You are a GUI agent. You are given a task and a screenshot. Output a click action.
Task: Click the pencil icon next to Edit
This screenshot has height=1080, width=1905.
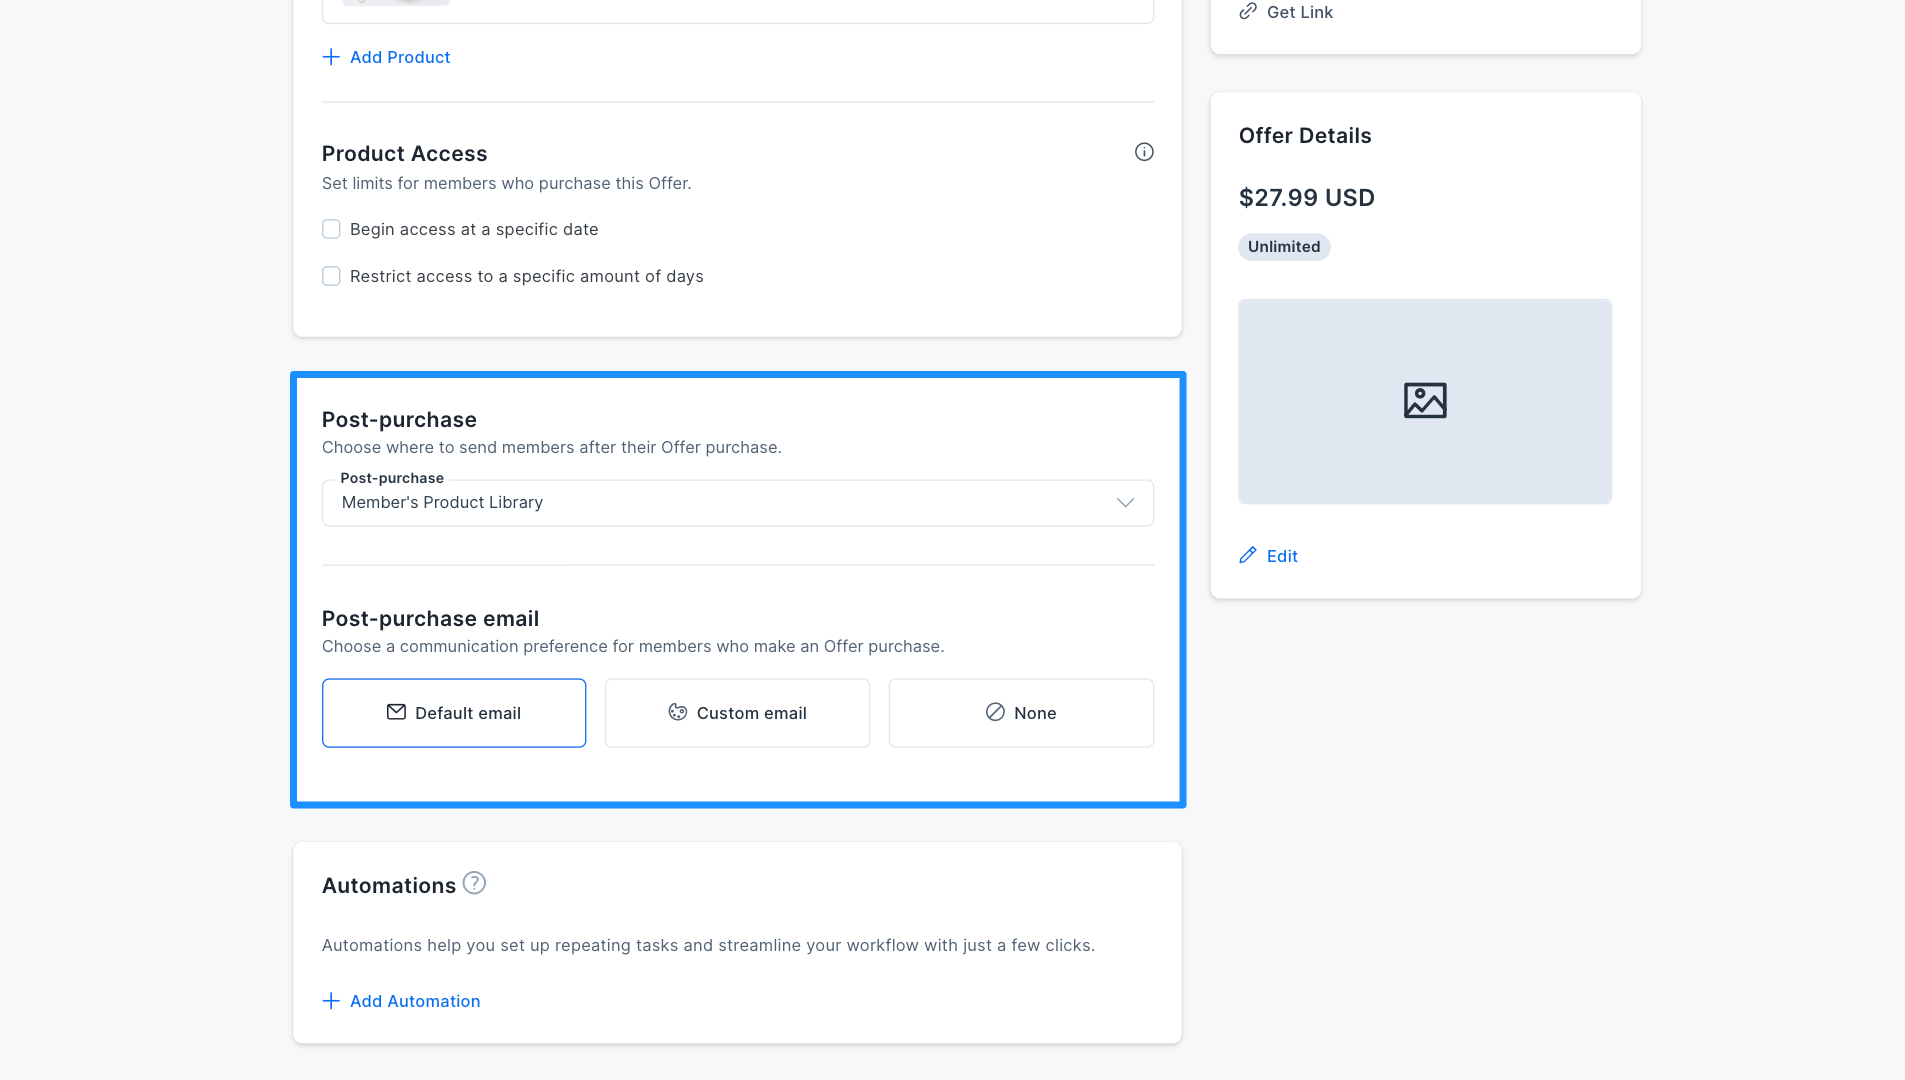click(x=1248, y=555)
